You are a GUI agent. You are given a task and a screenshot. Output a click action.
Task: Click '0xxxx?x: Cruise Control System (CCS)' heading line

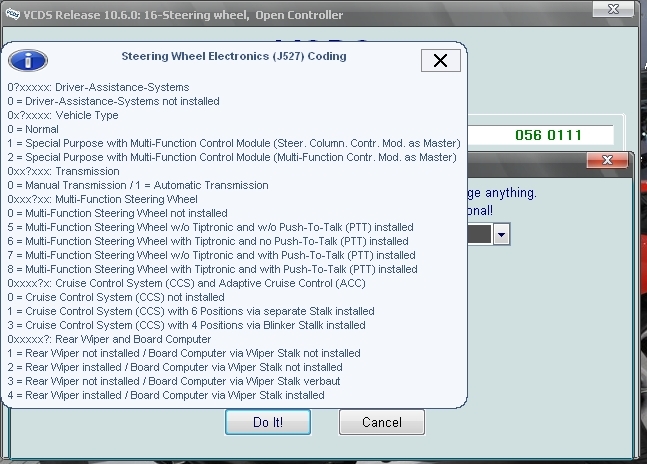coord(187,284)
